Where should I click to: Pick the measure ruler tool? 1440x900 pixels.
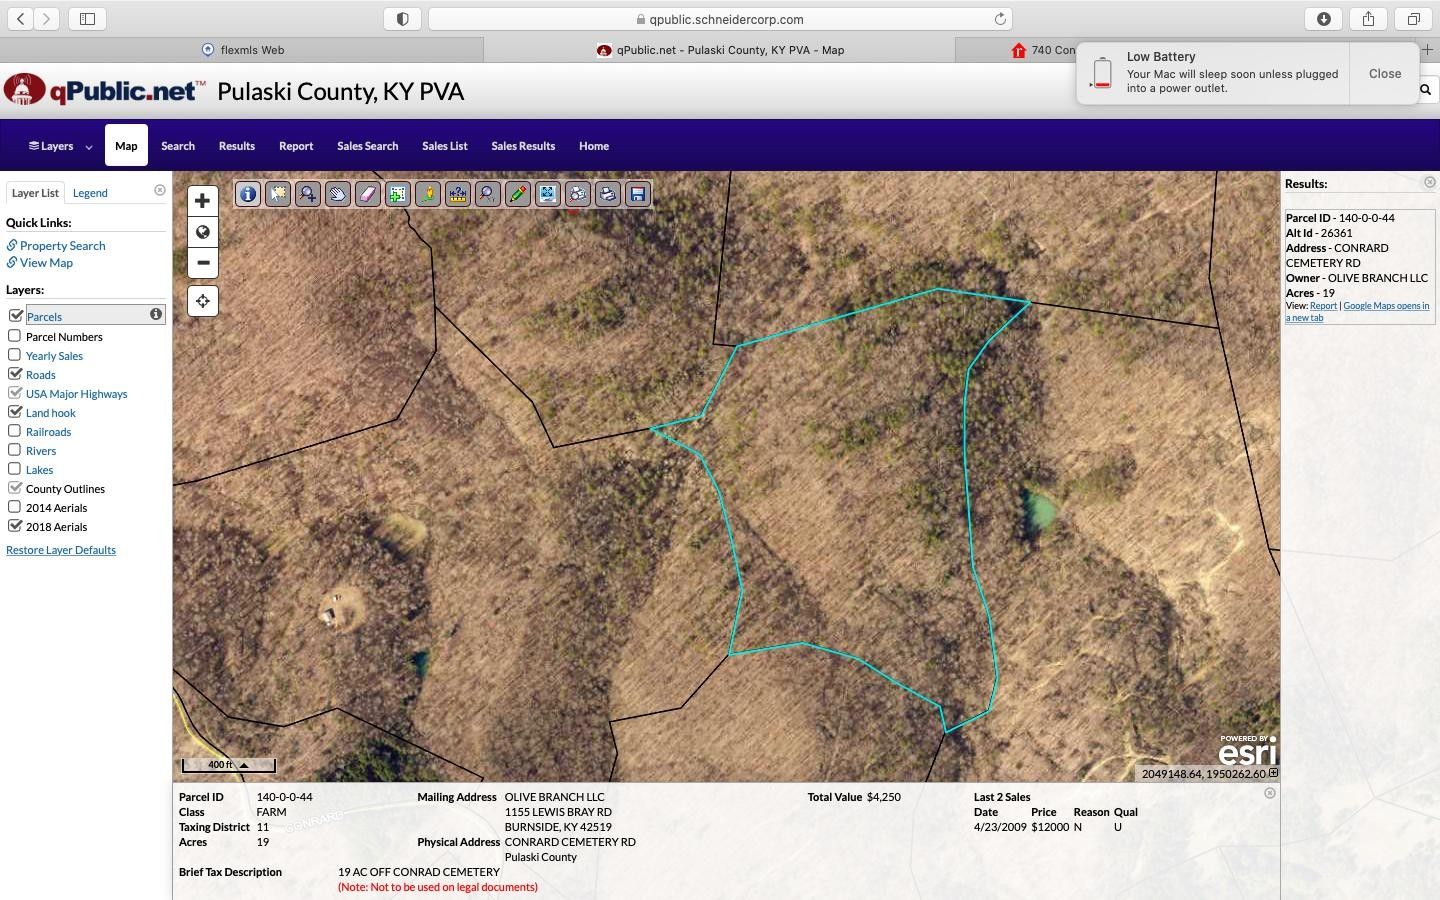pos(458,194)
